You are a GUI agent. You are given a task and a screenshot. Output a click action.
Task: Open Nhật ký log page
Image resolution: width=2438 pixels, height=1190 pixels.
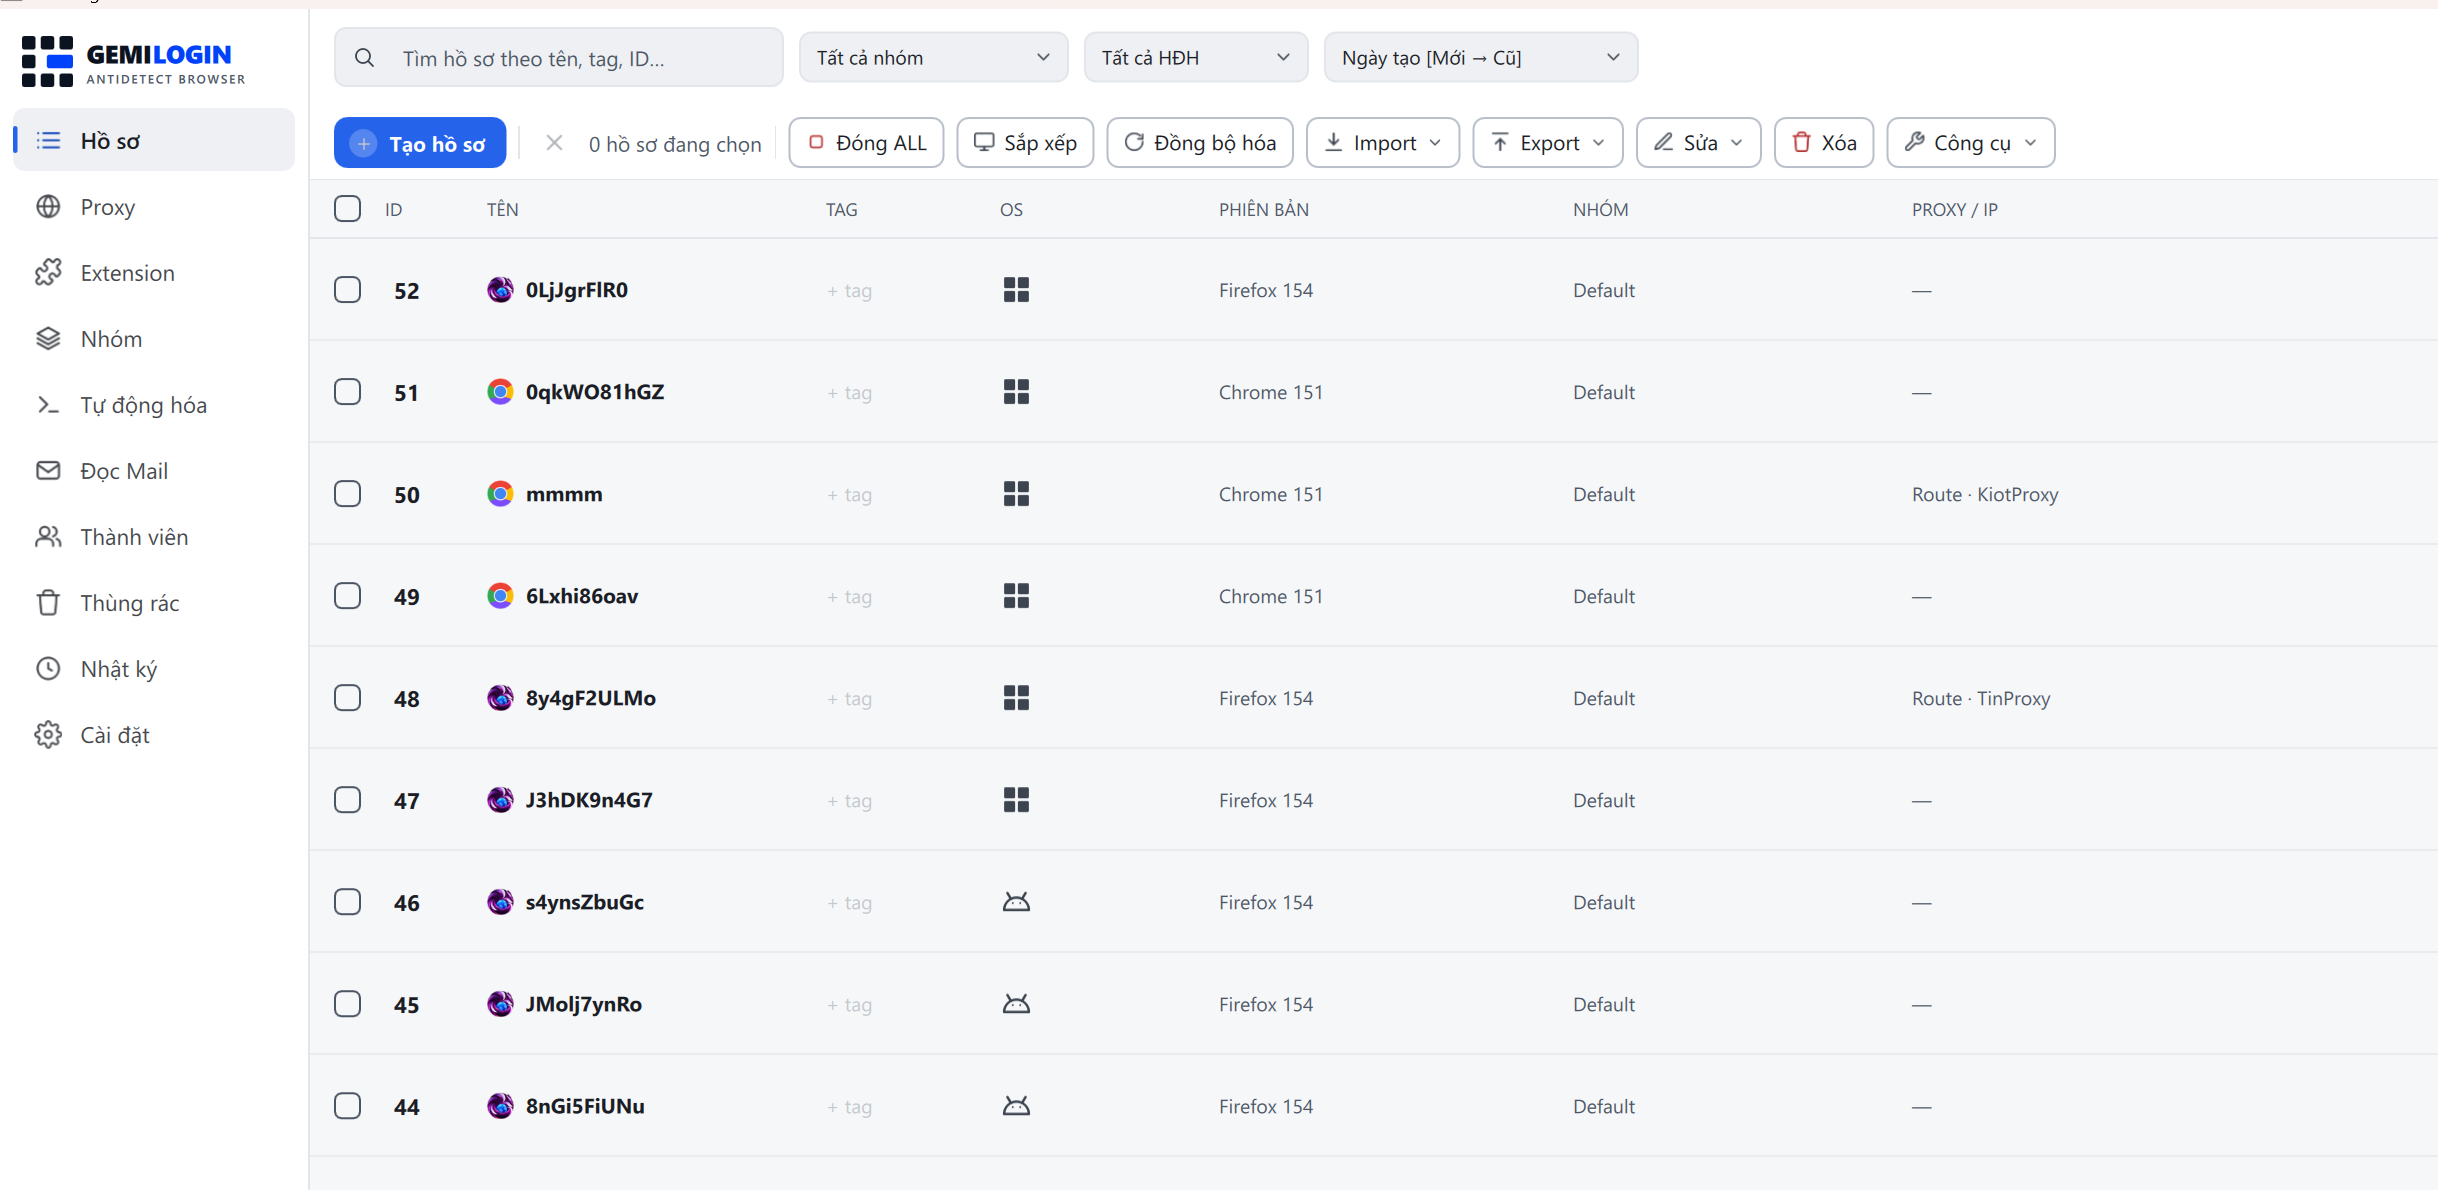click(x=154, y=669)
